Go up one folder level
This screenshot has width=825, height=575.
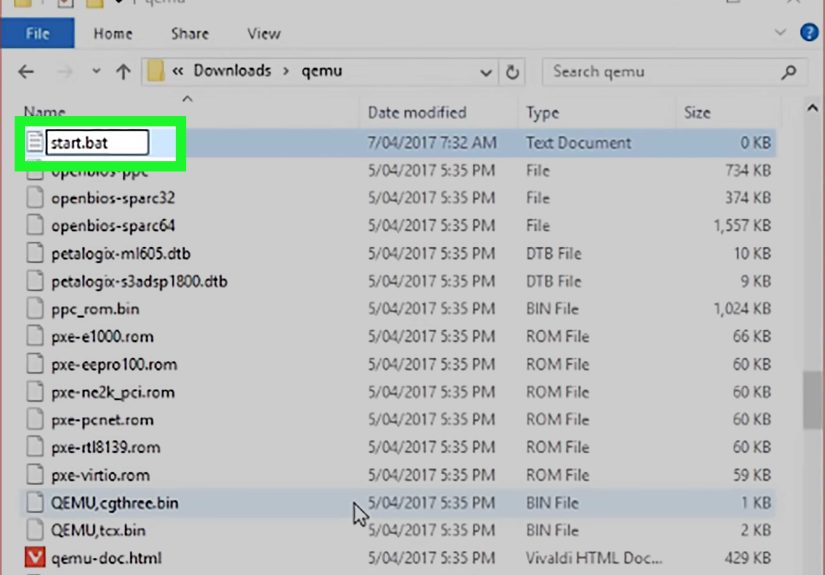(x=123, y=72)
